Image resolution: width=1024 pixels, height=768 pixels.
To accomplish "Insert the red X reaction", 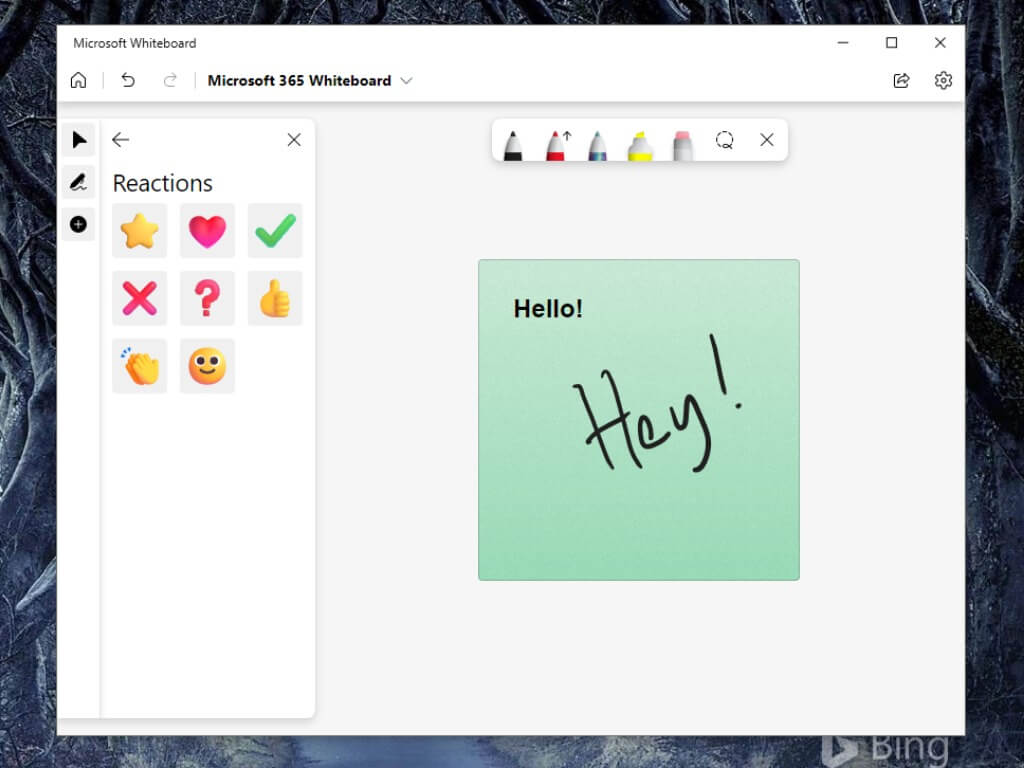I will click(x=140, y=298).
